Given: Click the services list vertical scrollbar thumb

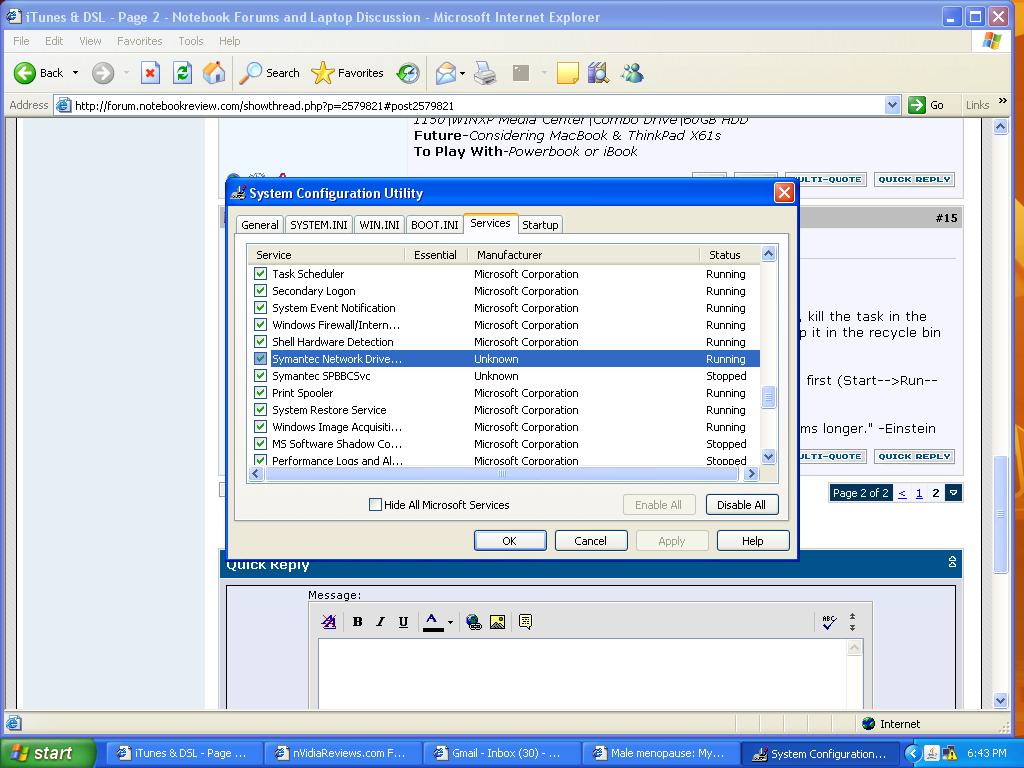Looking at the screenshot, I should tap(769, 396).
